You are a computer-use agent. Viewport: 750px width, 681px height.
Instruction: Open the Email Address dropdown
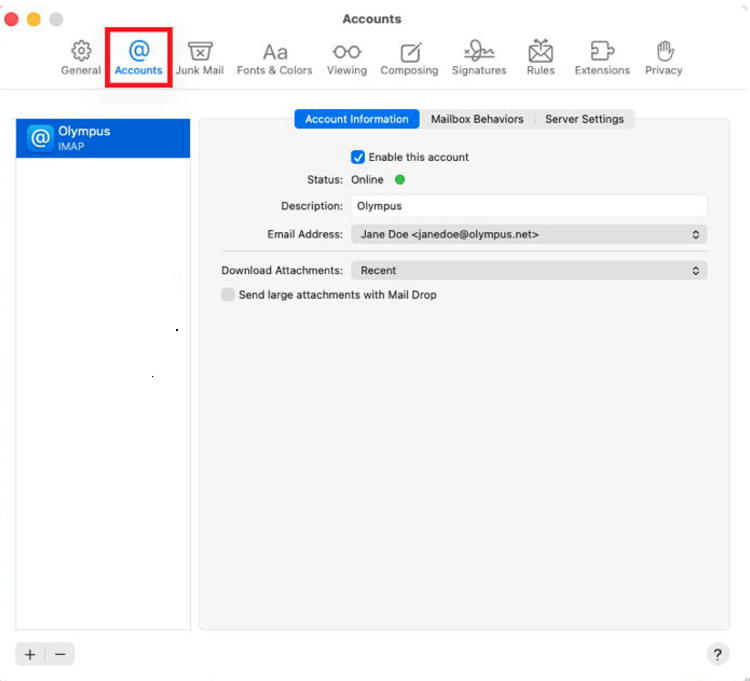529,234
